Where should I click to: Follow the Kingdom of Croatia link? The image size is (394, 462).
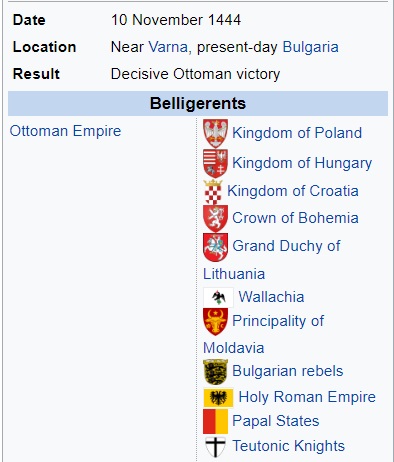(293, 191)
